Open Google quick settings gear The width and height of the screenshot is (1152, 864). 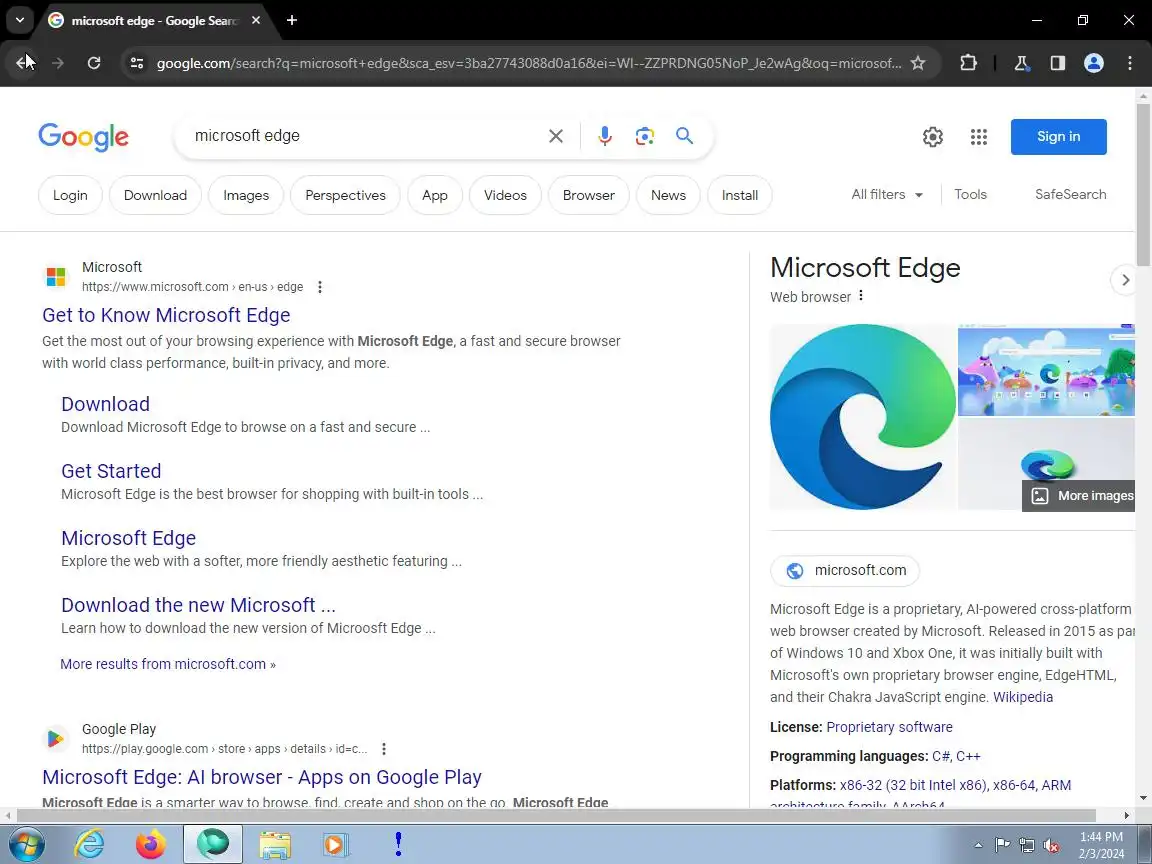click(932, 137)
